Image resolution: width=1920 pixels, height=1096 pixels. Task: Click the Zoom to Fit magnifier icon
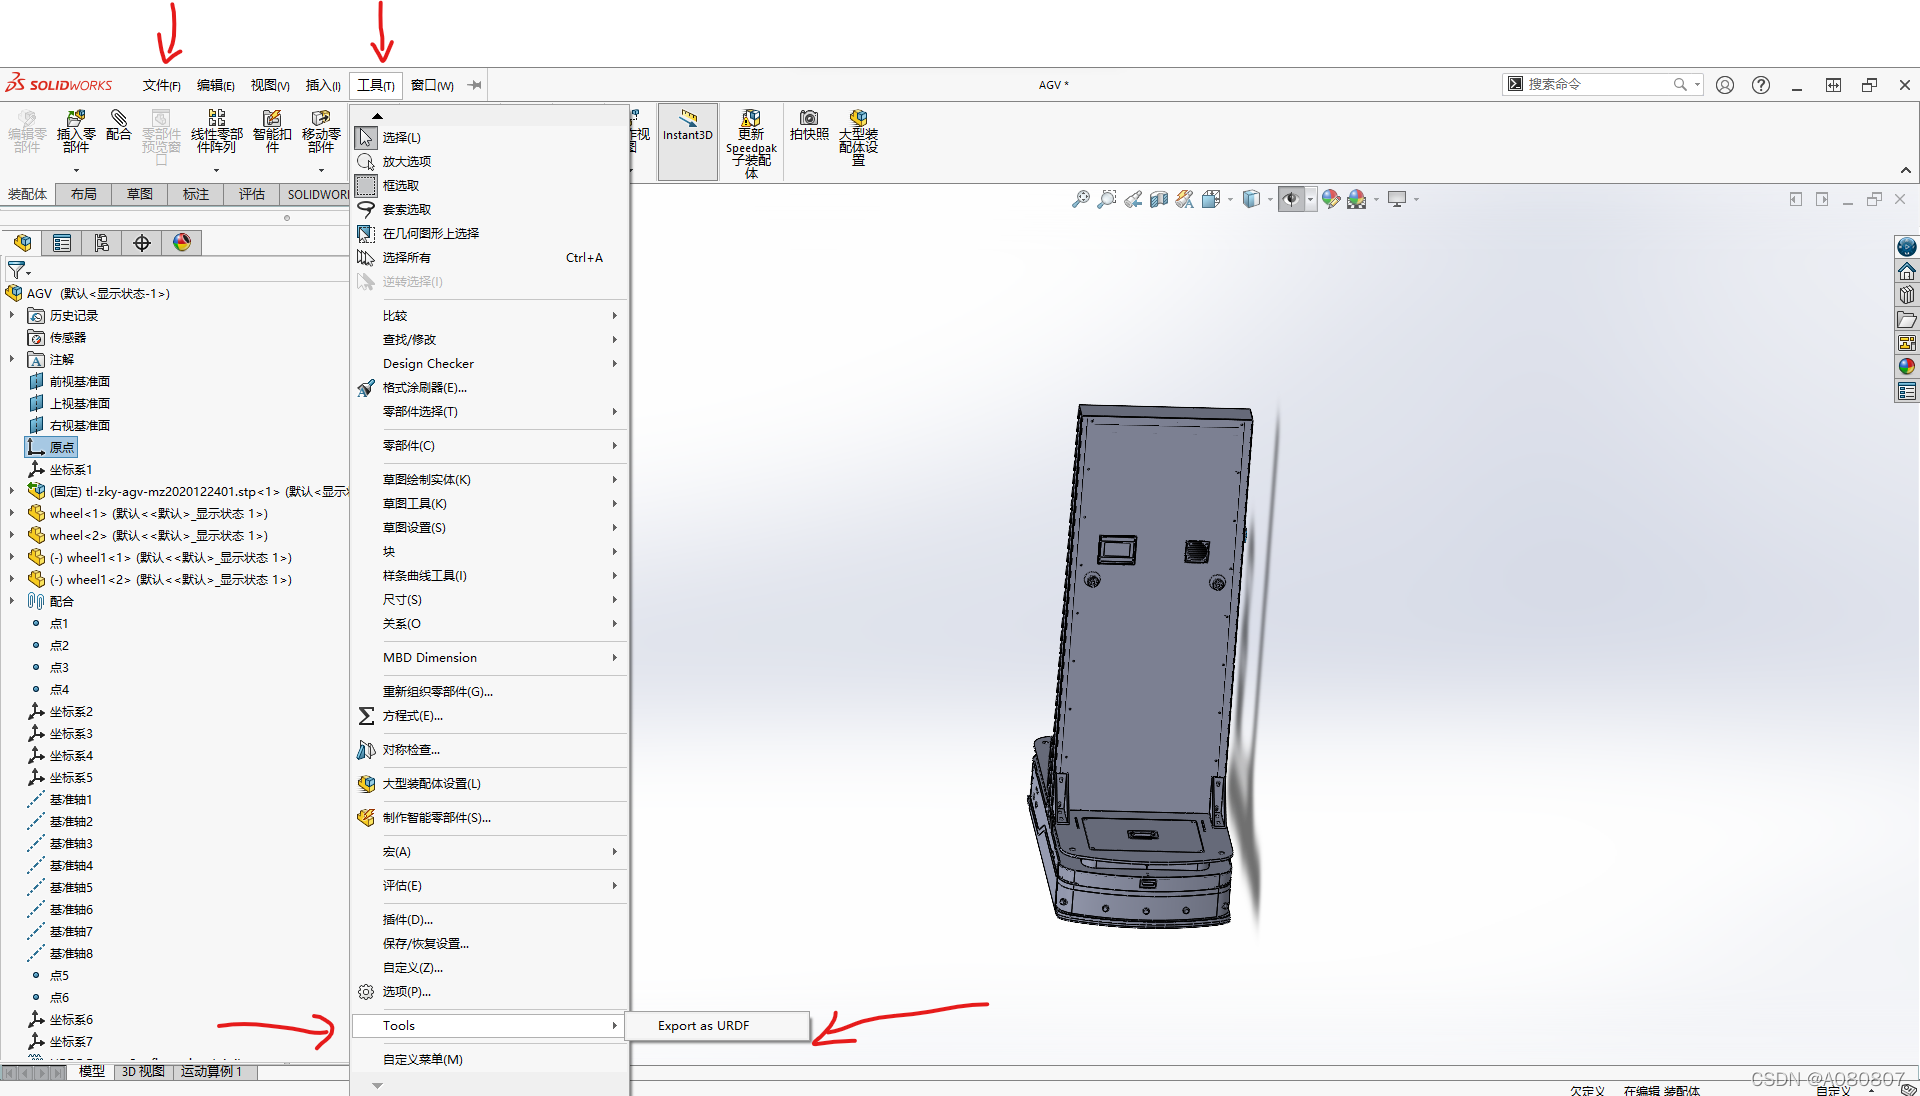[1081, 199]
